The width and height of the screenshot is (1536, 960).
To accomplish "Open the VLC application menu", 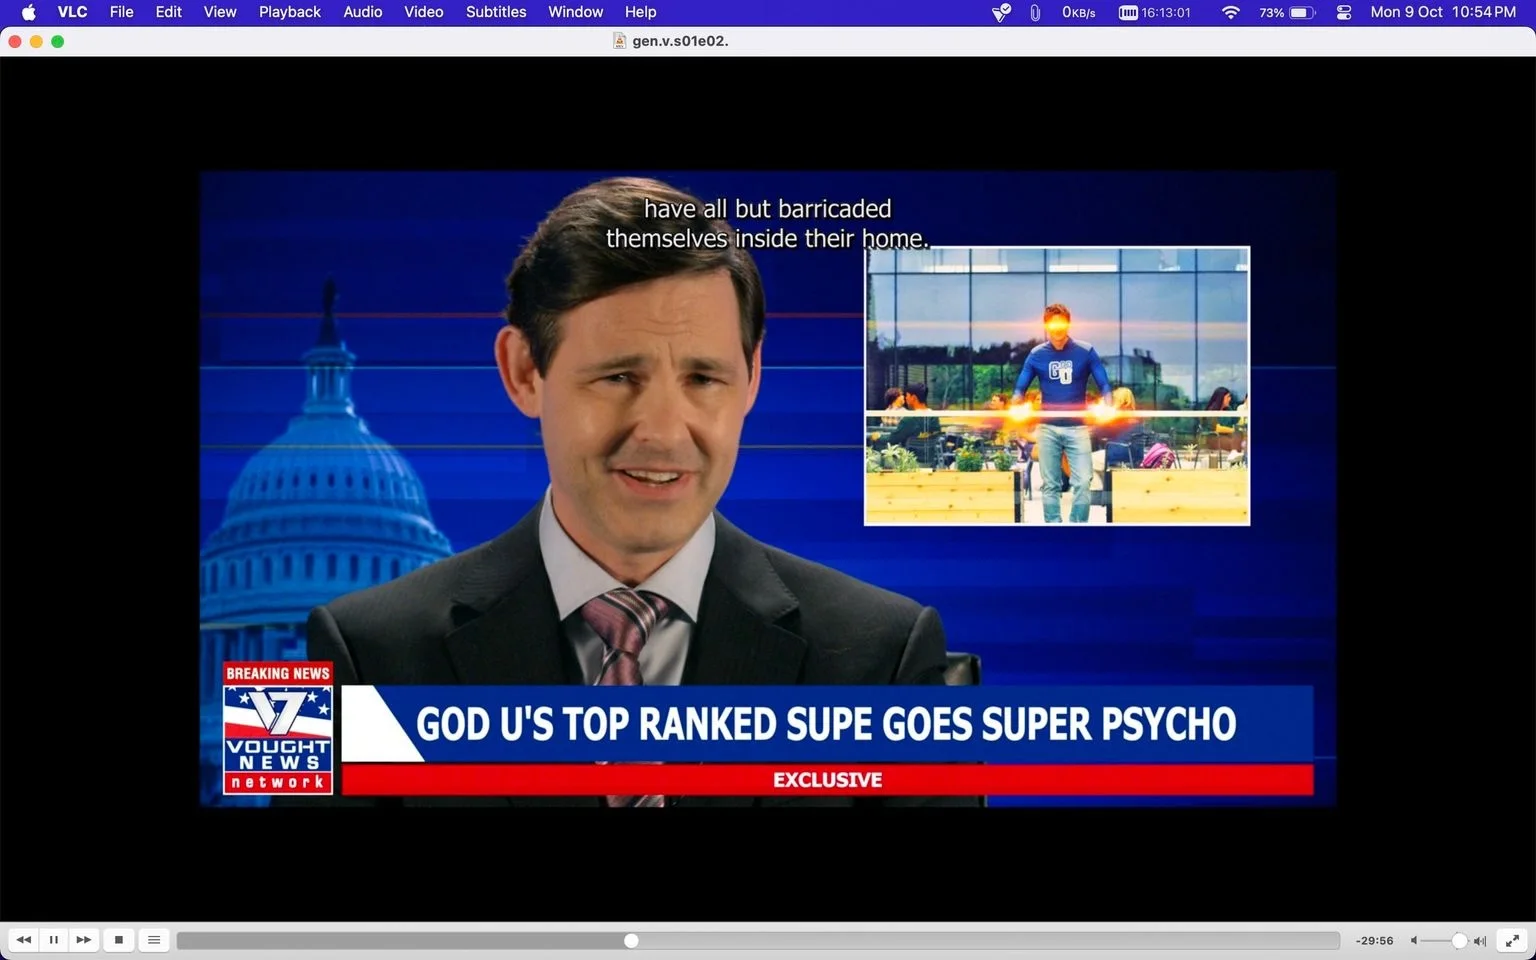I will click(72, 12).
